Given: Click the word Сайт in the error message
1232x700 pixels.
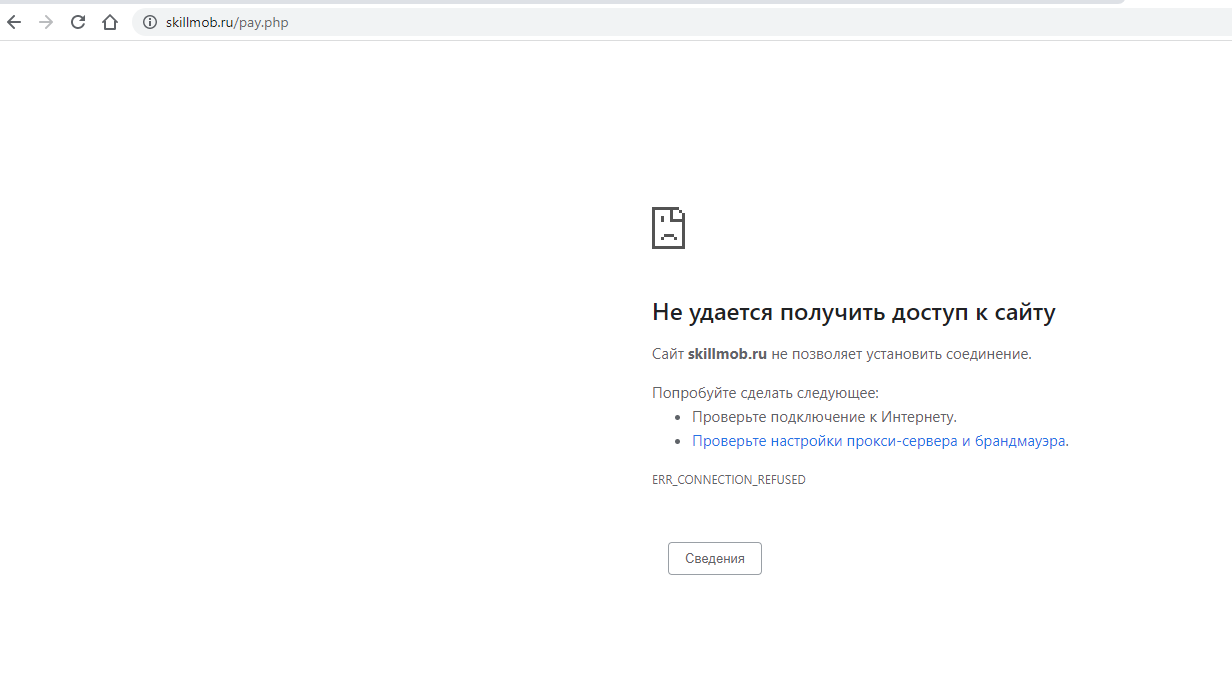Looking at the screenshot, I should tap(667, 354).
